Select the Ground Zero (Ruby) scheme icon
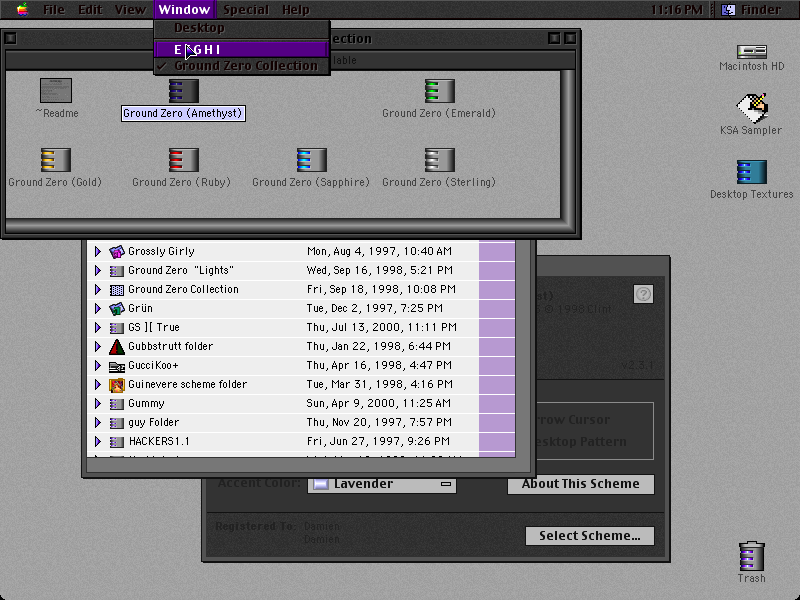 tap(184, 160)
